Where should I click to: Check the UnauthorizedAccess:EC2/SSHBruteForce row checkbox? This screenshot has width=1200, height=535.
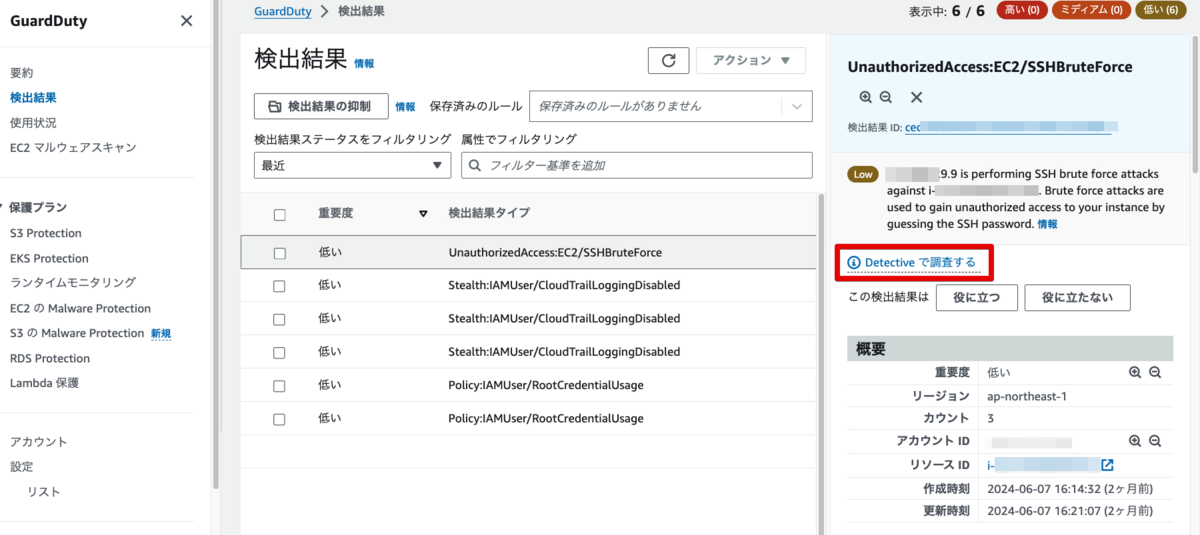(280, 253)
